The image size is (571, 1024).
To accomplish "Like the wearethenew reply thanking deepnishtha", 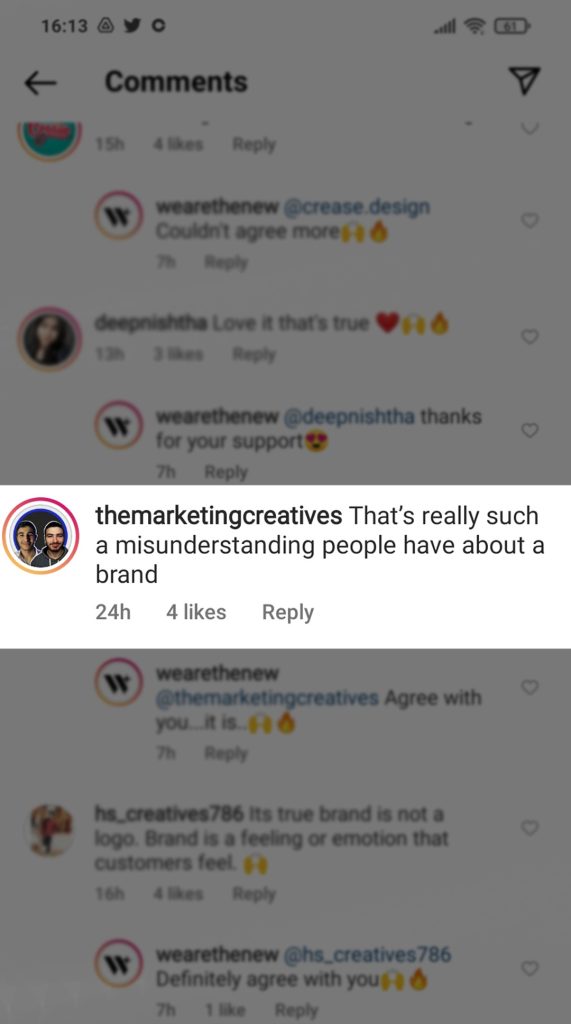I will 530,430.
